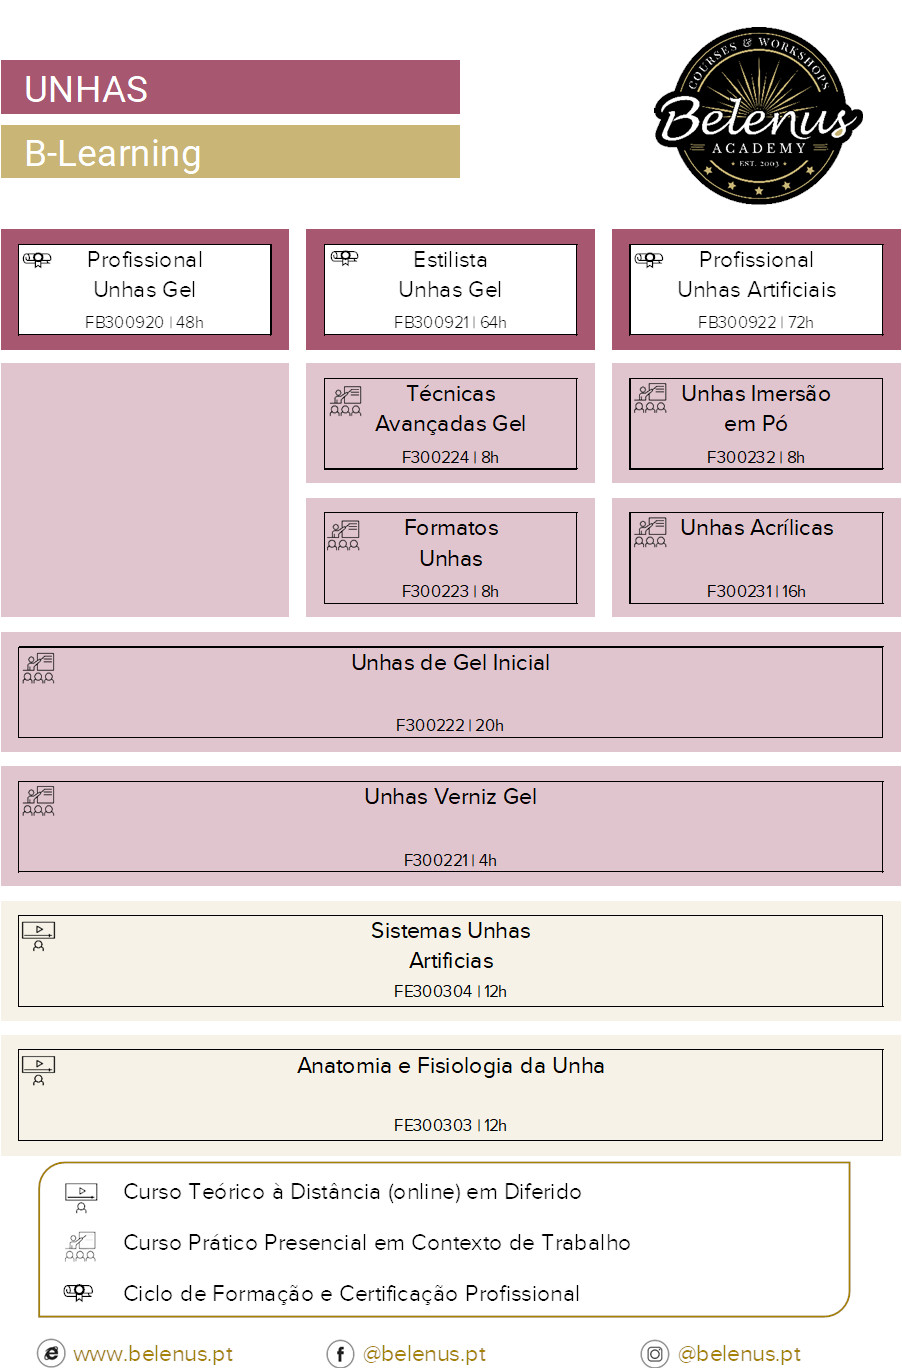Click the website globe icon in the footer
902x1370 pixels.
click(51, 1354)
